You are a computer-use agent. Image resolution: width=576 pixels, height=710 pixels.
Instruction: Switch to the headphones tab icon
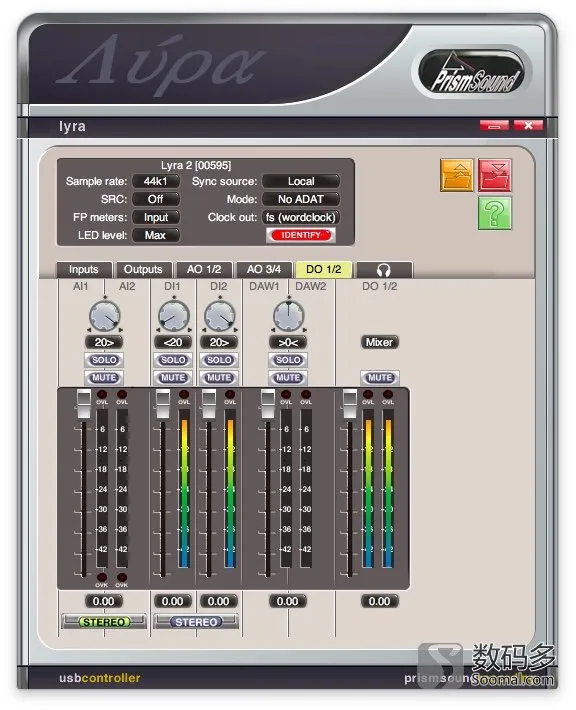pos(384,270)
